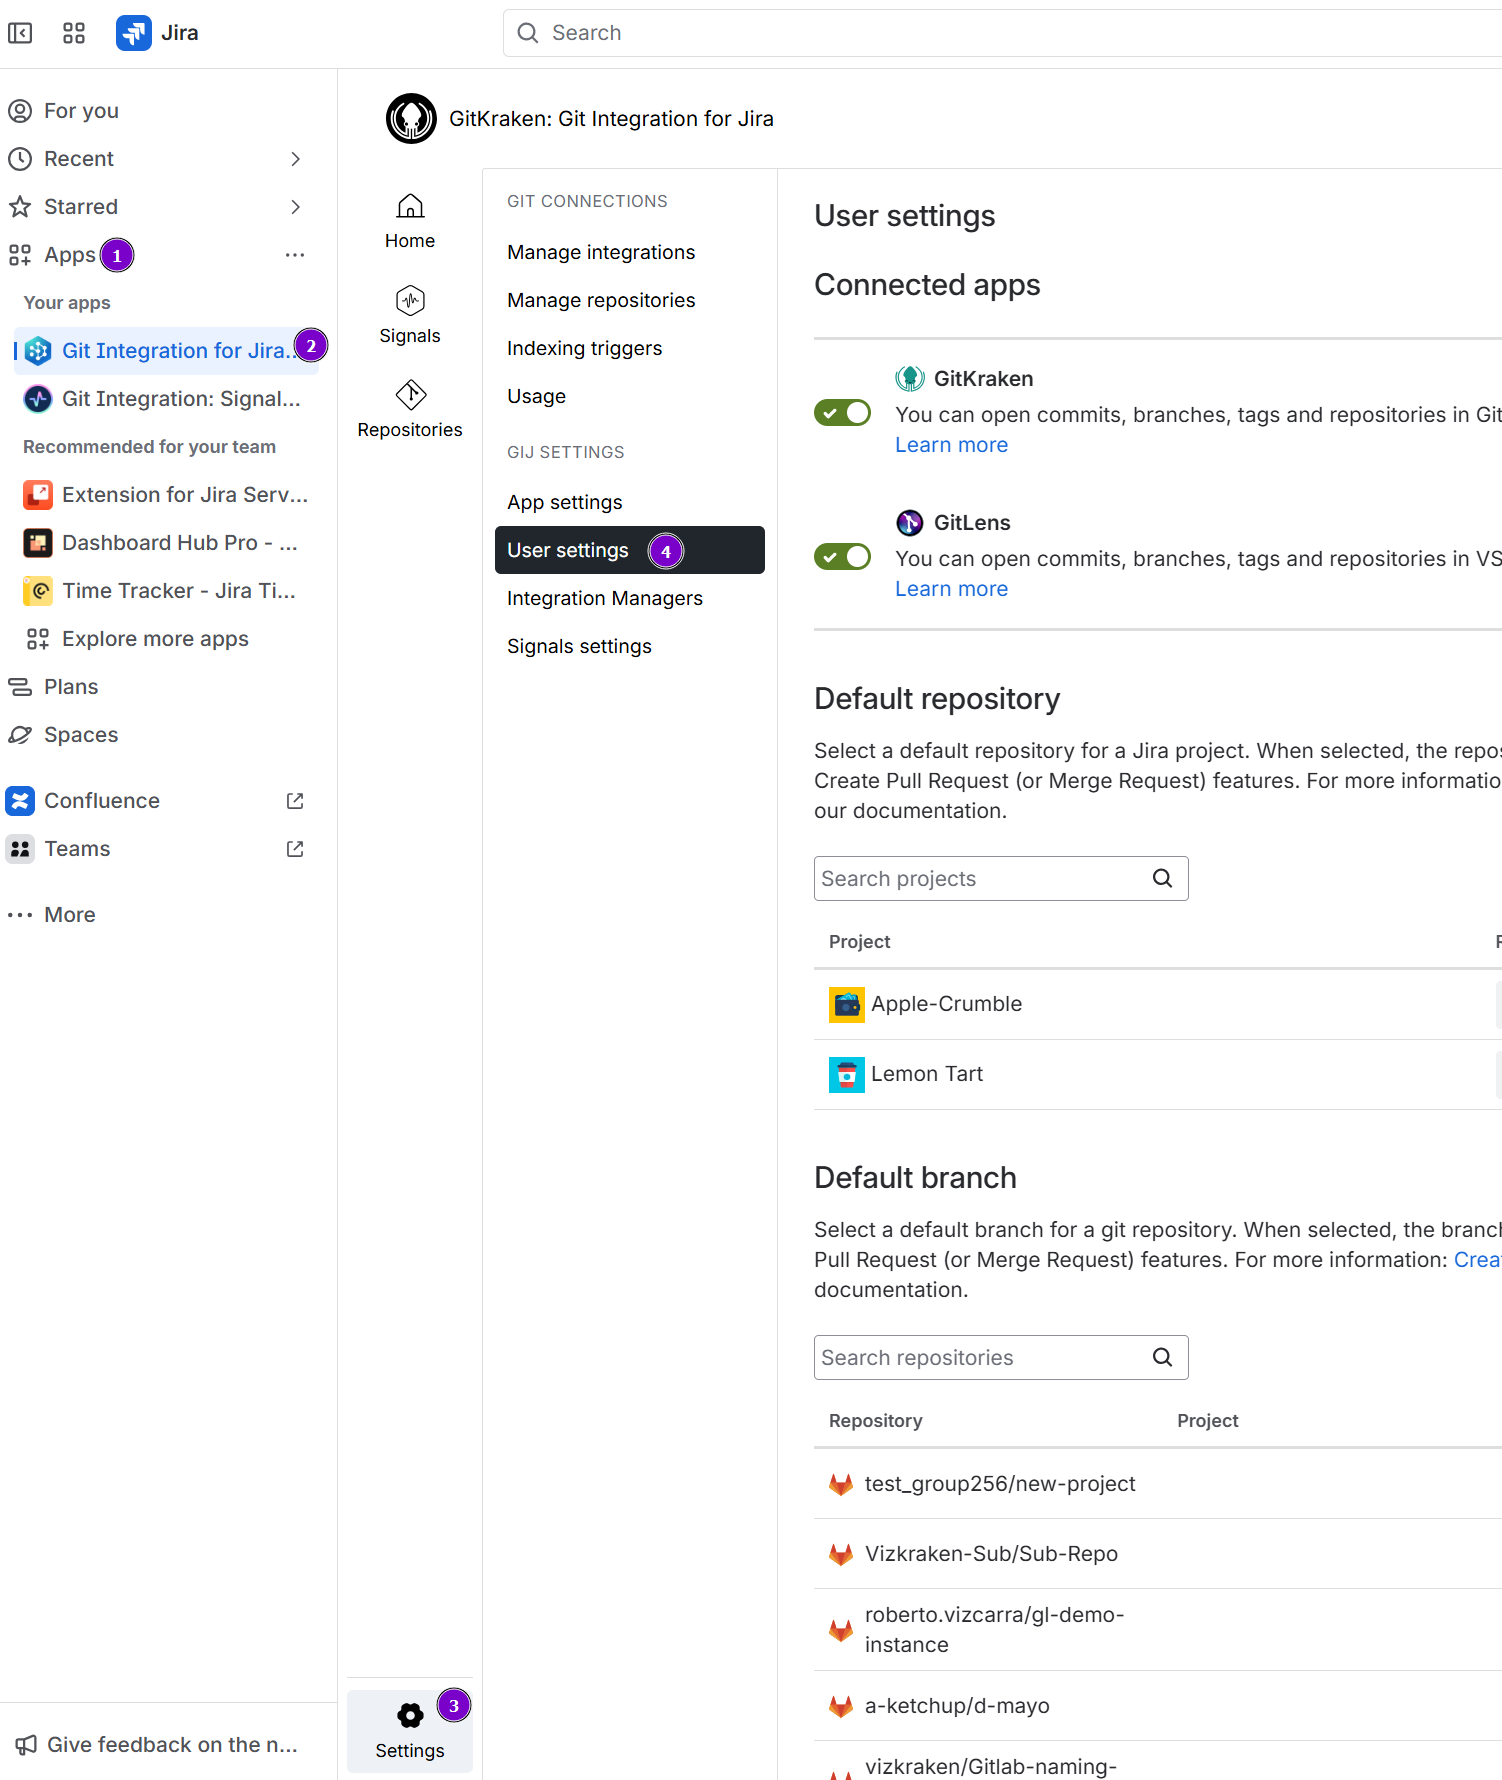
Task: Select the a-ketchup/d-mayo repository row
Action: tap(1158, 1706)
